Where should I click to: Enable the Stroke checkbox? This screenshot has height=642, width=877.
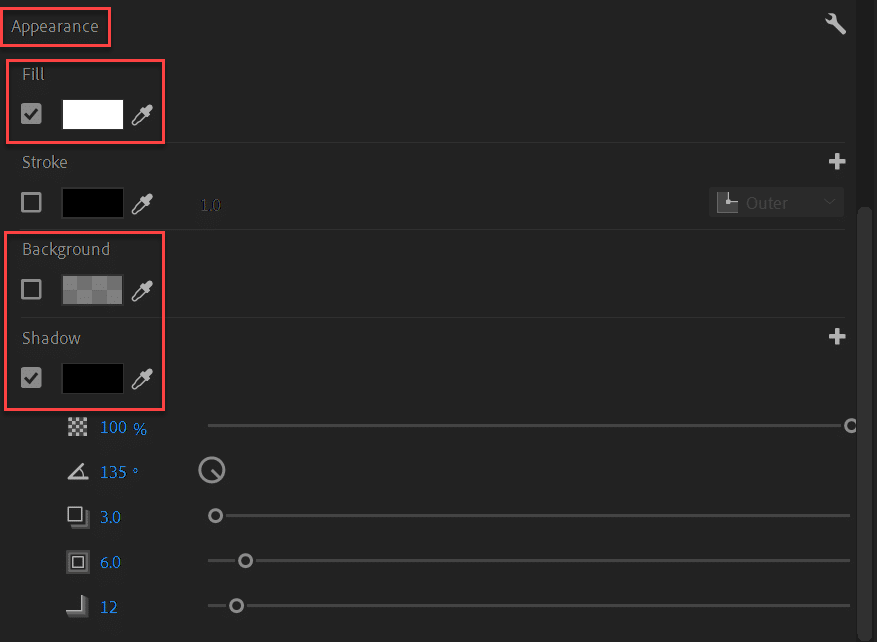click(31, 202)
